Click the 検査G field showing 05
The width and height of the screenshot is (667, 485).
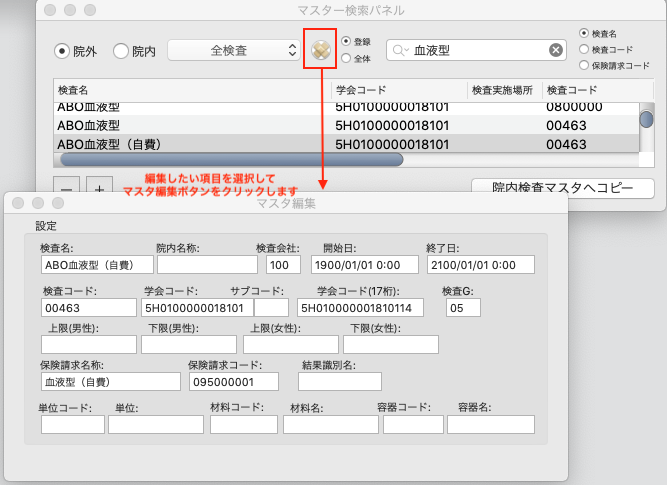click(463, 308)
